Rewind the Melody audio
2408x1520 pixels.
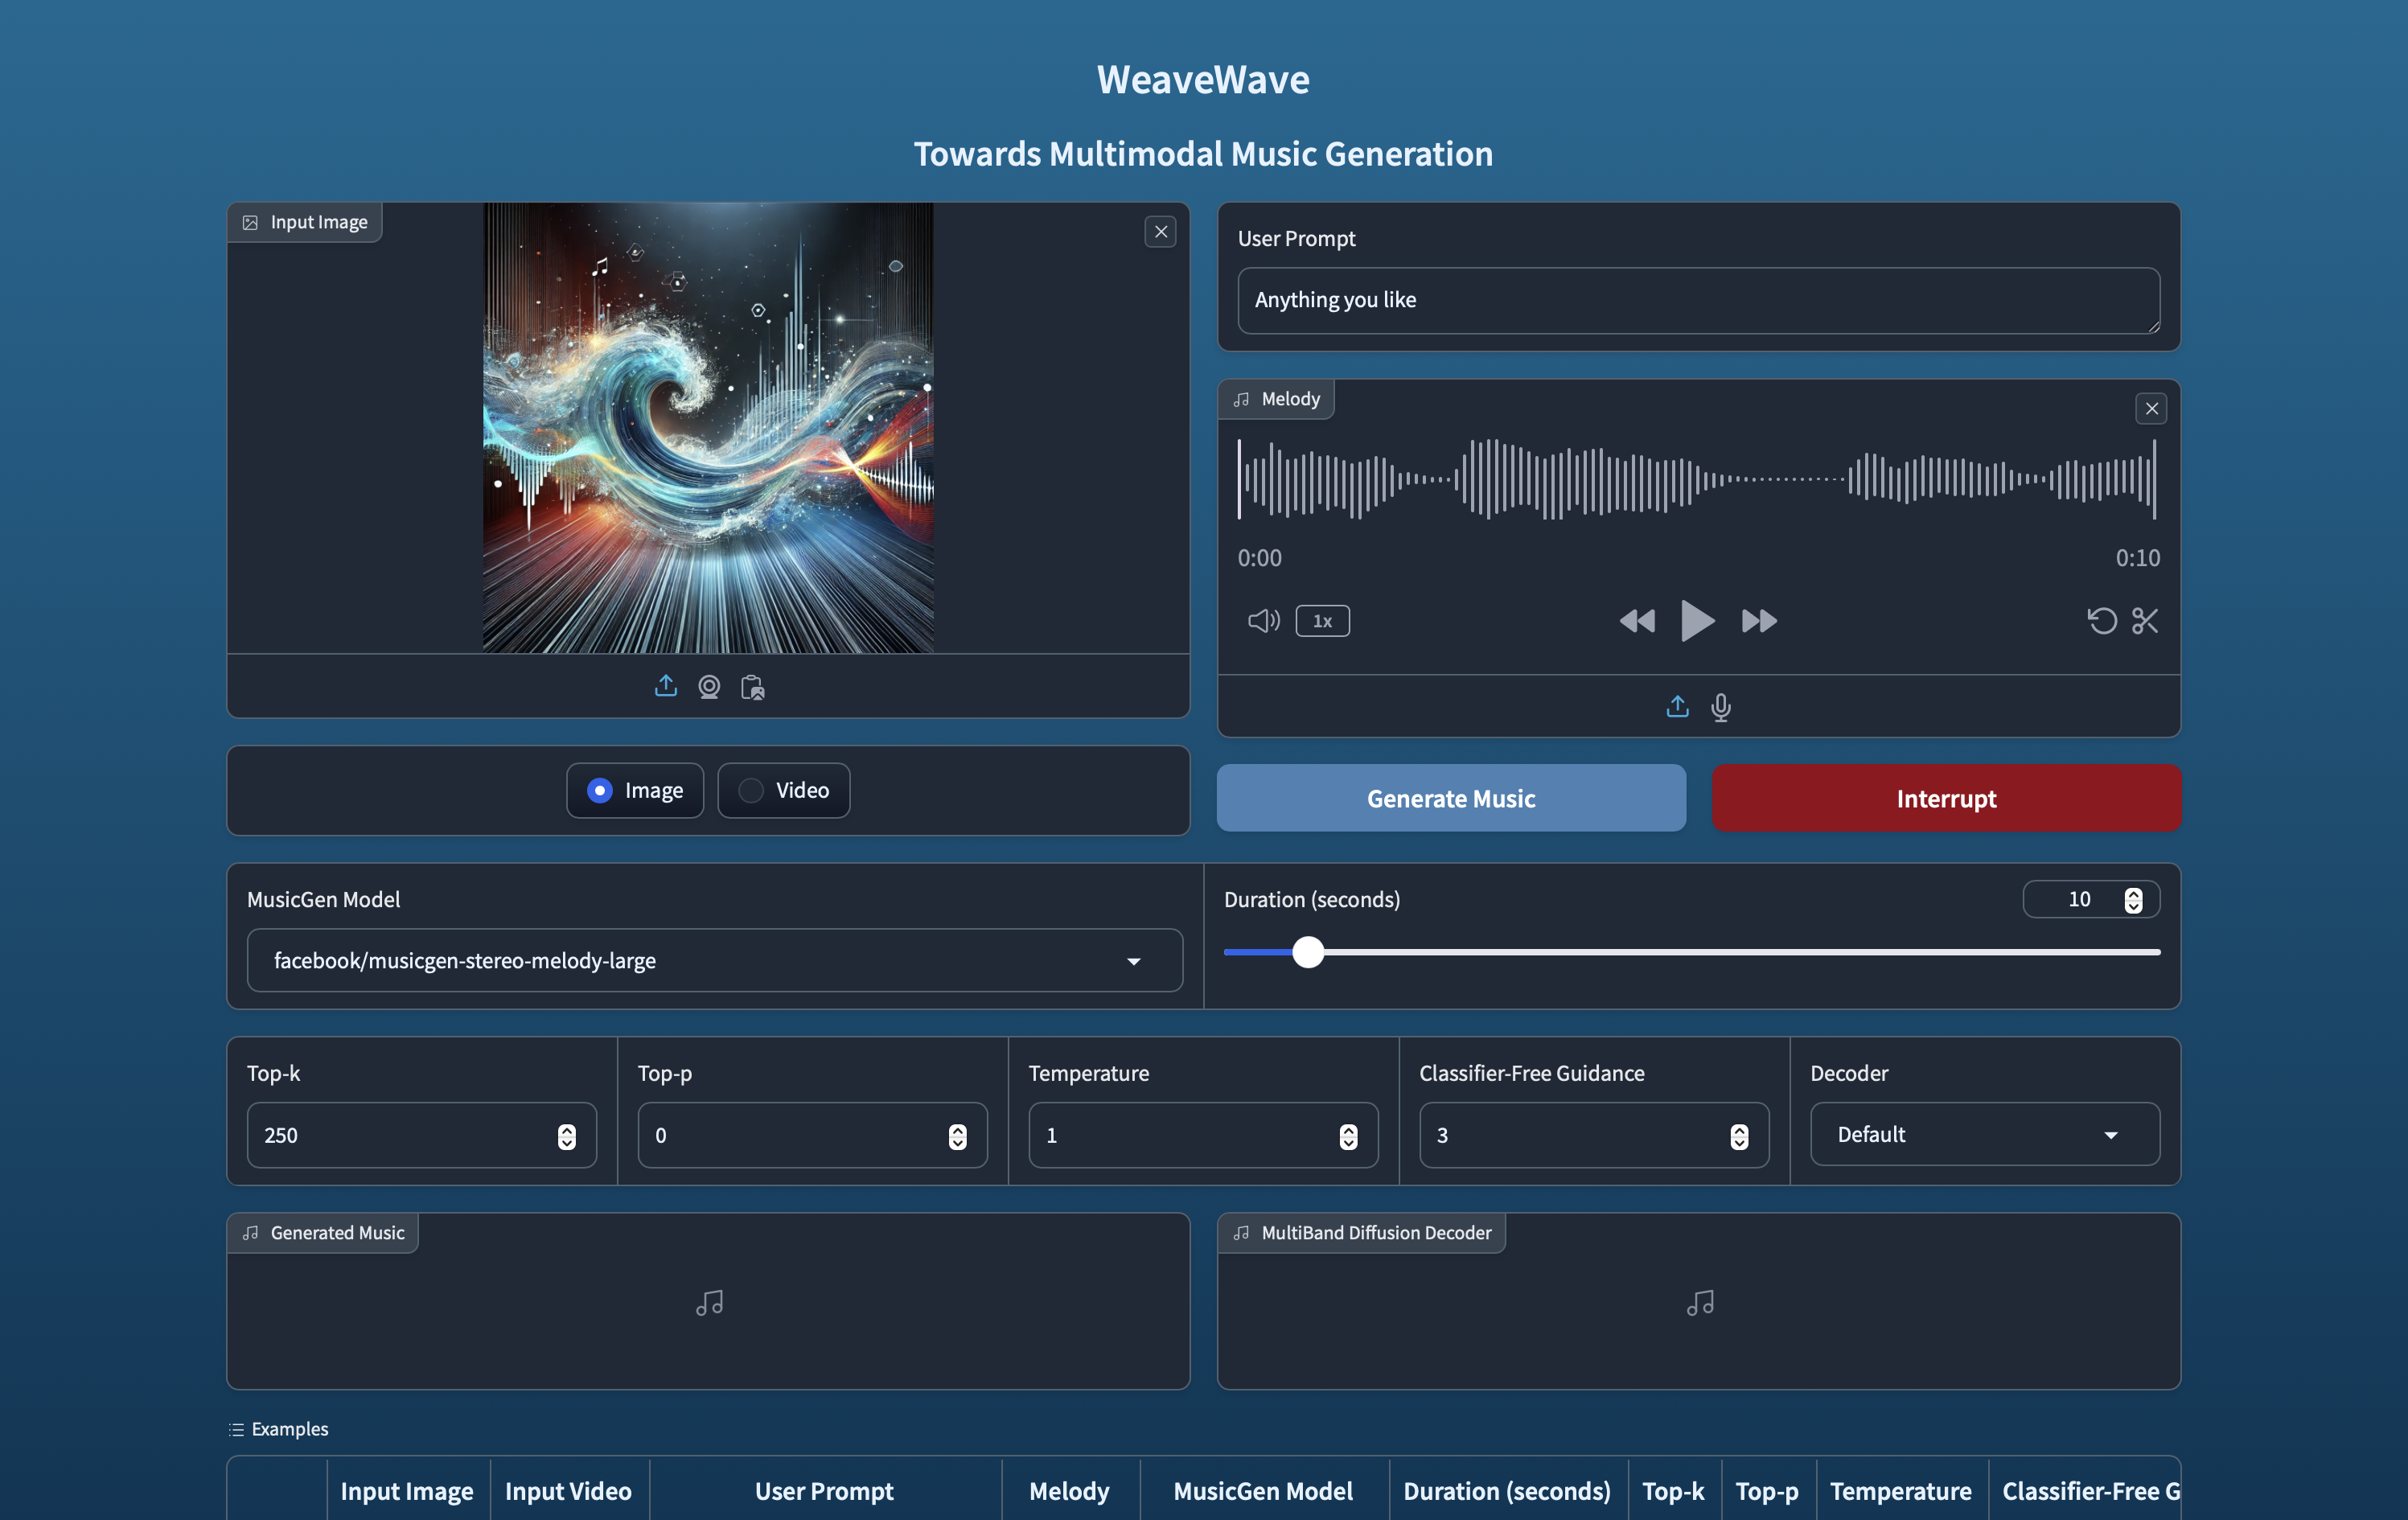click(1637, 621)
